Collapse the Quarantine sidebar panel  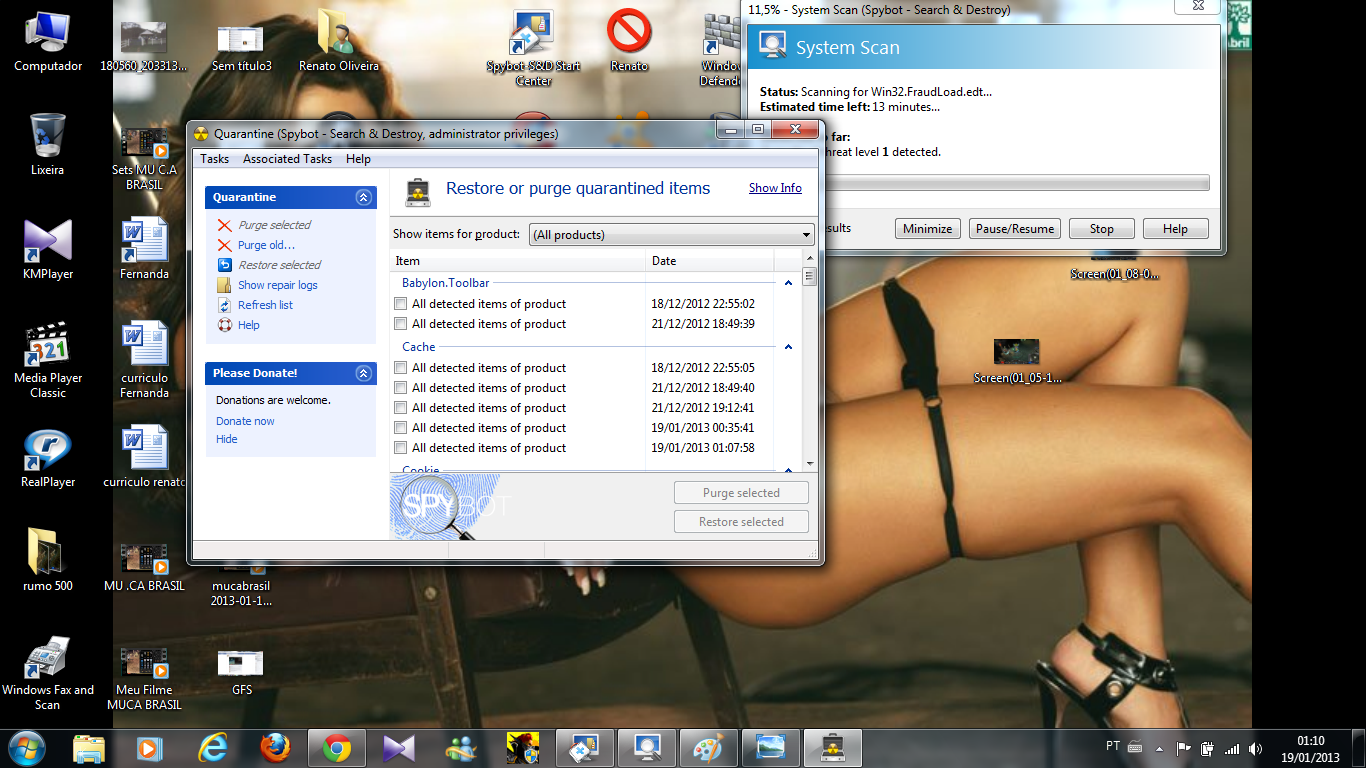[363, 198]
